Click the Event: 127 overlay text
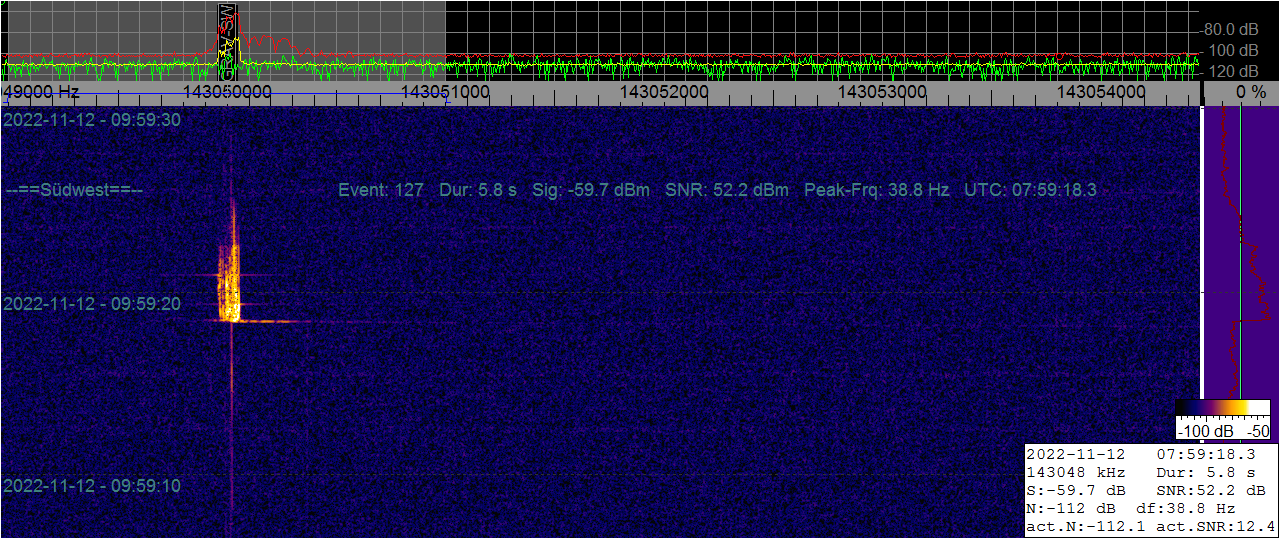The image size is (1280, 539). pyautogui.click(x=381, y=190)
